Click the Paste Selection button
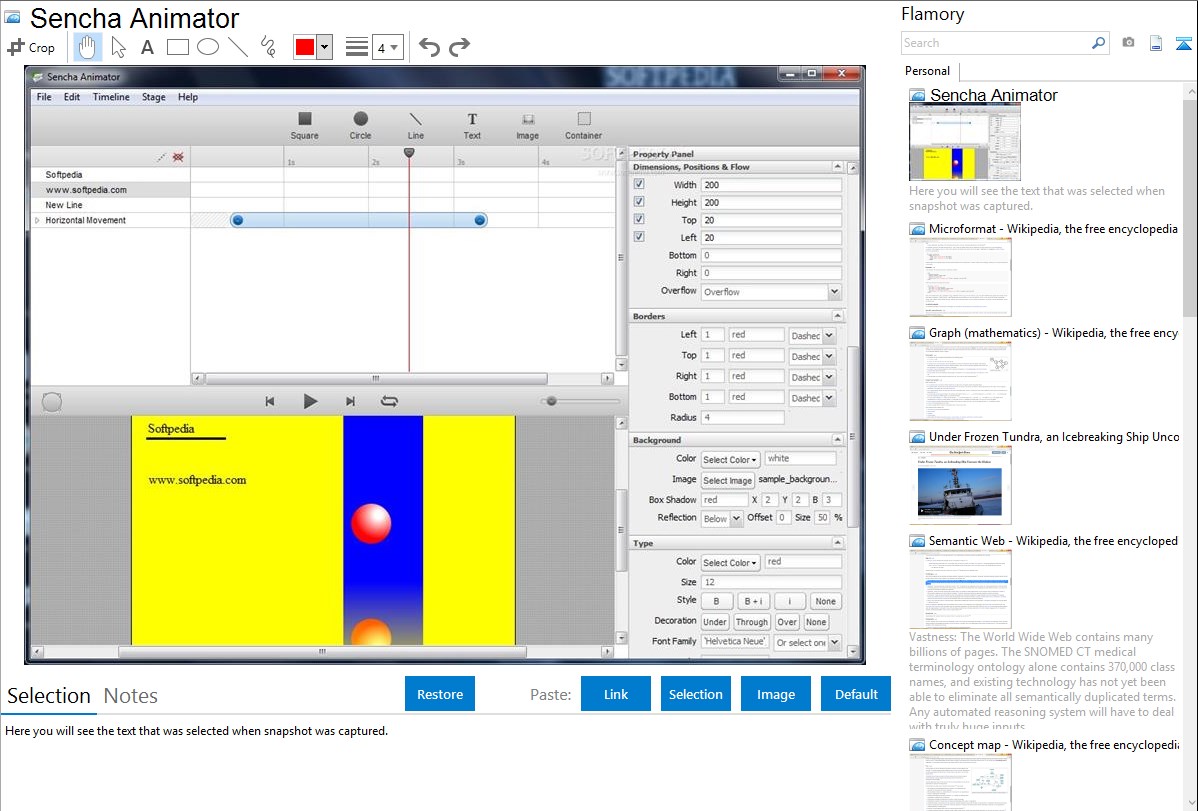Screen dimensions: 1198x811 pos(695,694)
